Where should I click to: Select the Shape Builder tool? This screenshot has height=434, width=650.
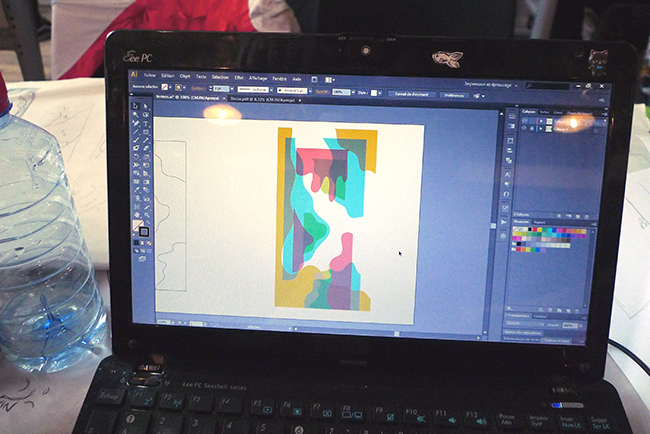(x=136, y=173)
